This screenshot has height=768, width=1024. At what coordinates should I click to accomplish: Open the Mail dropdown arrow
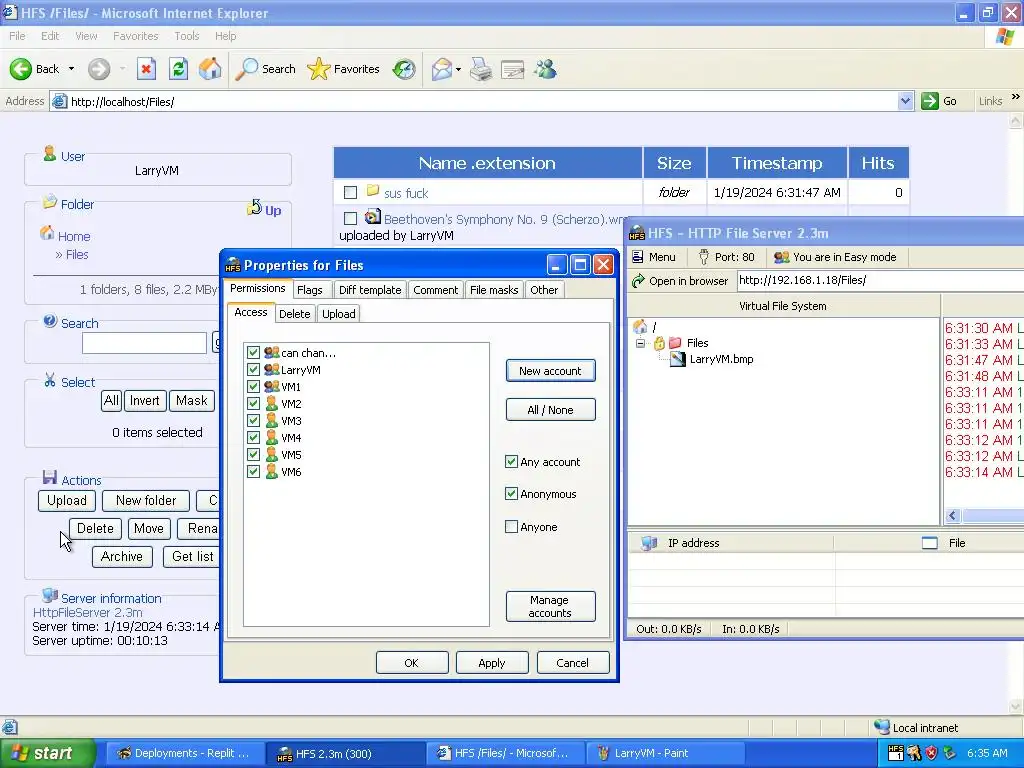(458, 69)
